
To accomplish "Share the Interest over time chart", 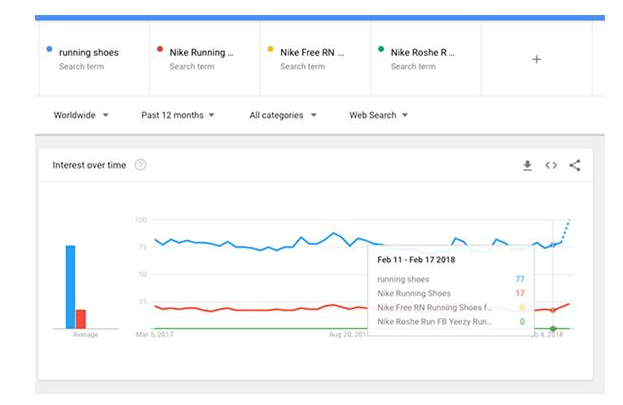I will click(x=575, y=165).
